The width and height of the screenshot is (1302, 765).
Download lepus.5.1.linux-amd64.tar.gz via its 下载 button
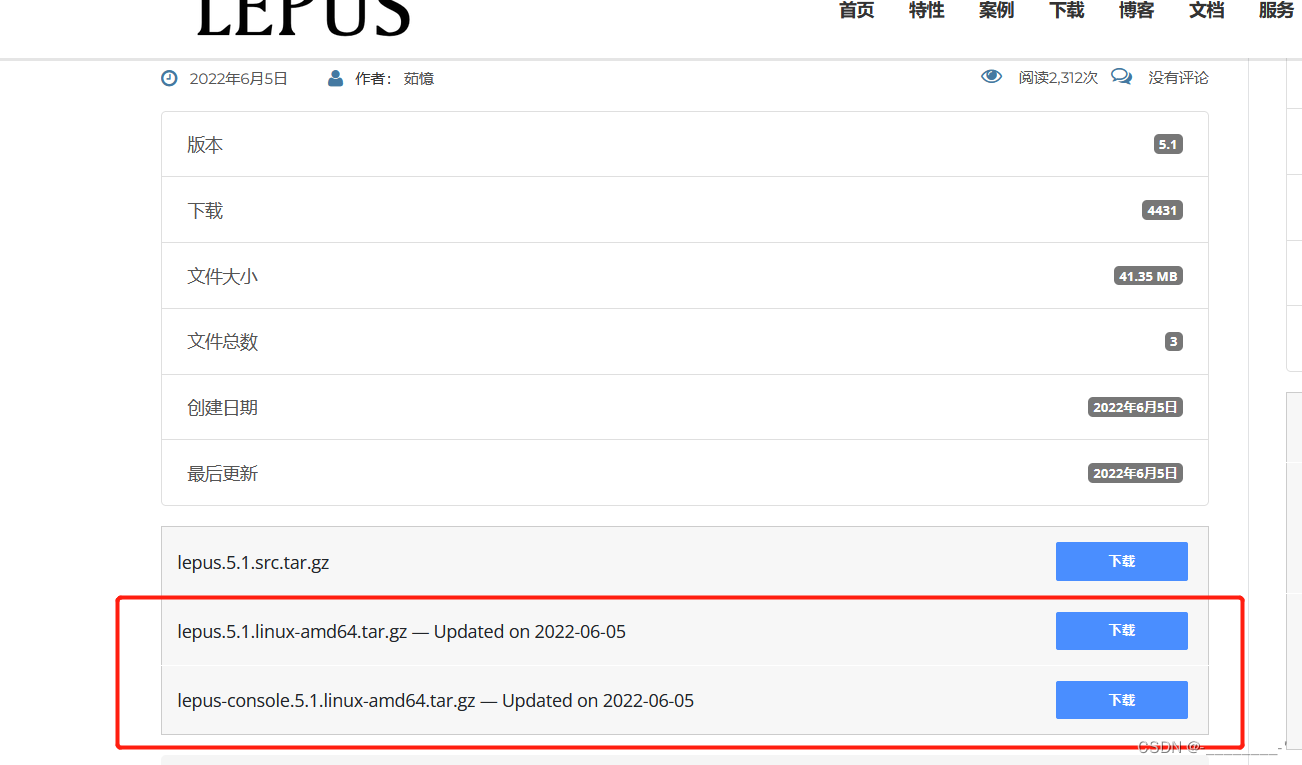1122,631
